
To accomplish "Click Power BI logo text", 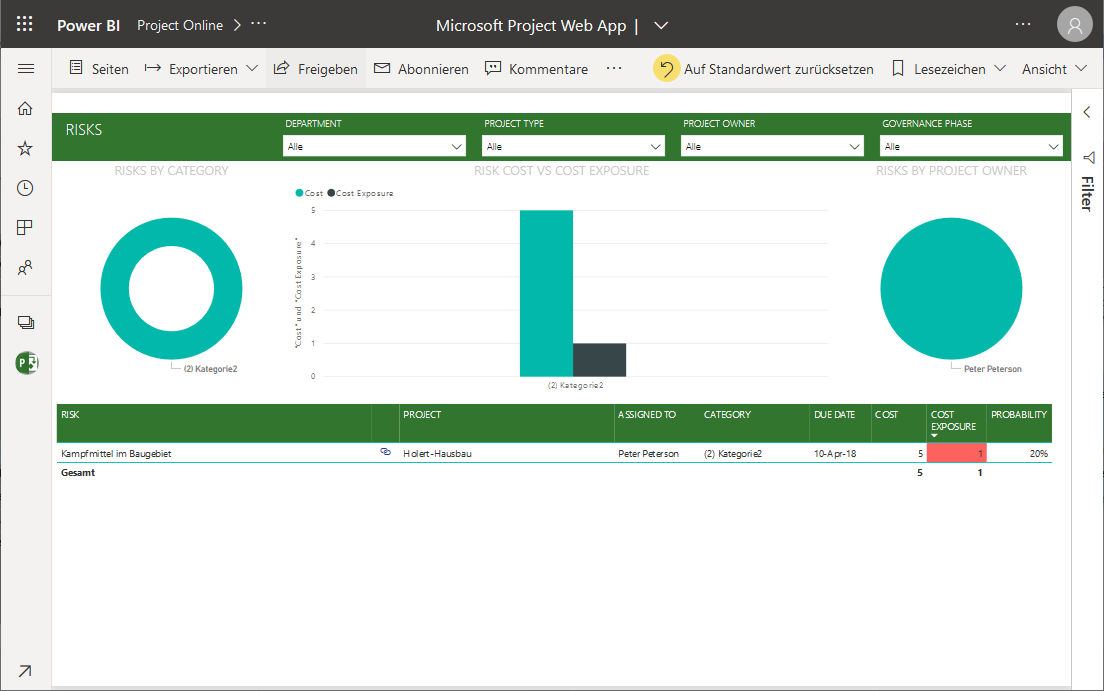I will point(89,25).
